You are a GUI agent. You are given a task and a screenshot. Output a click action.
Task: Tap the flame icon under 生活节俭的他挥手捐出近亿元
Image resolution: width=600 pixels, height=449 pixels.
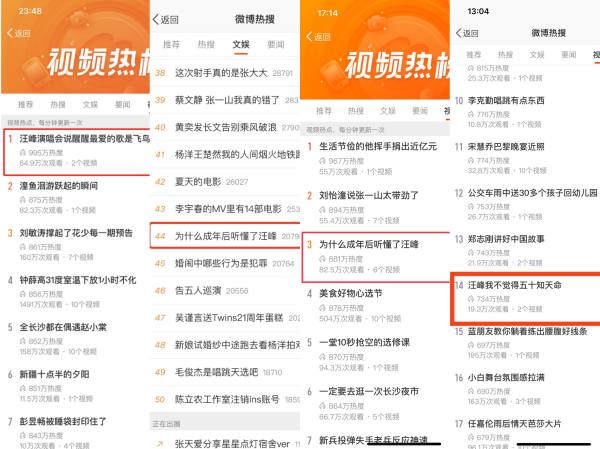coord(323,161)
